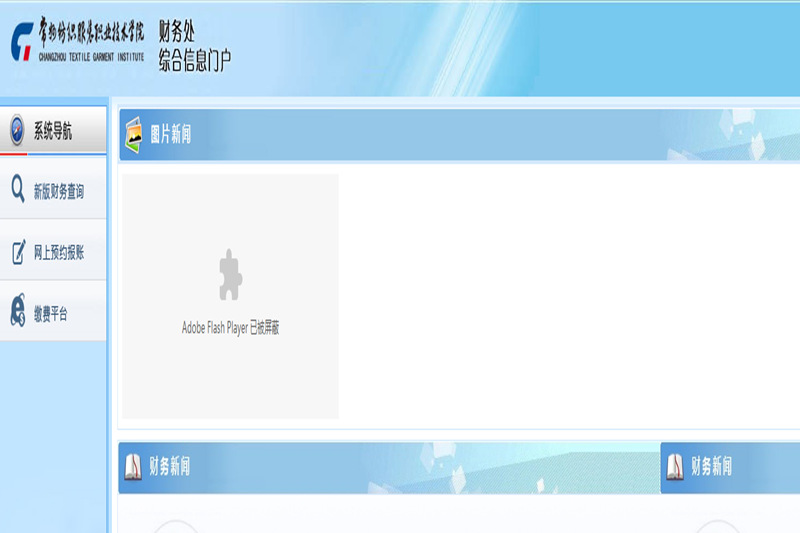Click the book icon in left 财务新闻 header

click(x=133, y=467)
